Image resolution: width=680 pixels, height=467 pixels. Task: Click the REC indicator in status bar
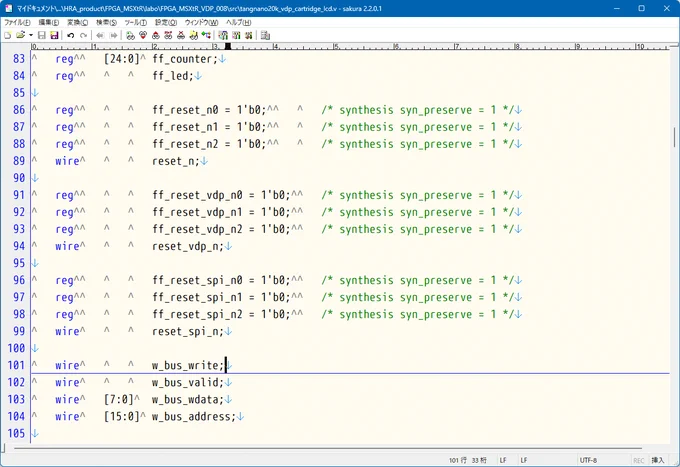[639, 460]
